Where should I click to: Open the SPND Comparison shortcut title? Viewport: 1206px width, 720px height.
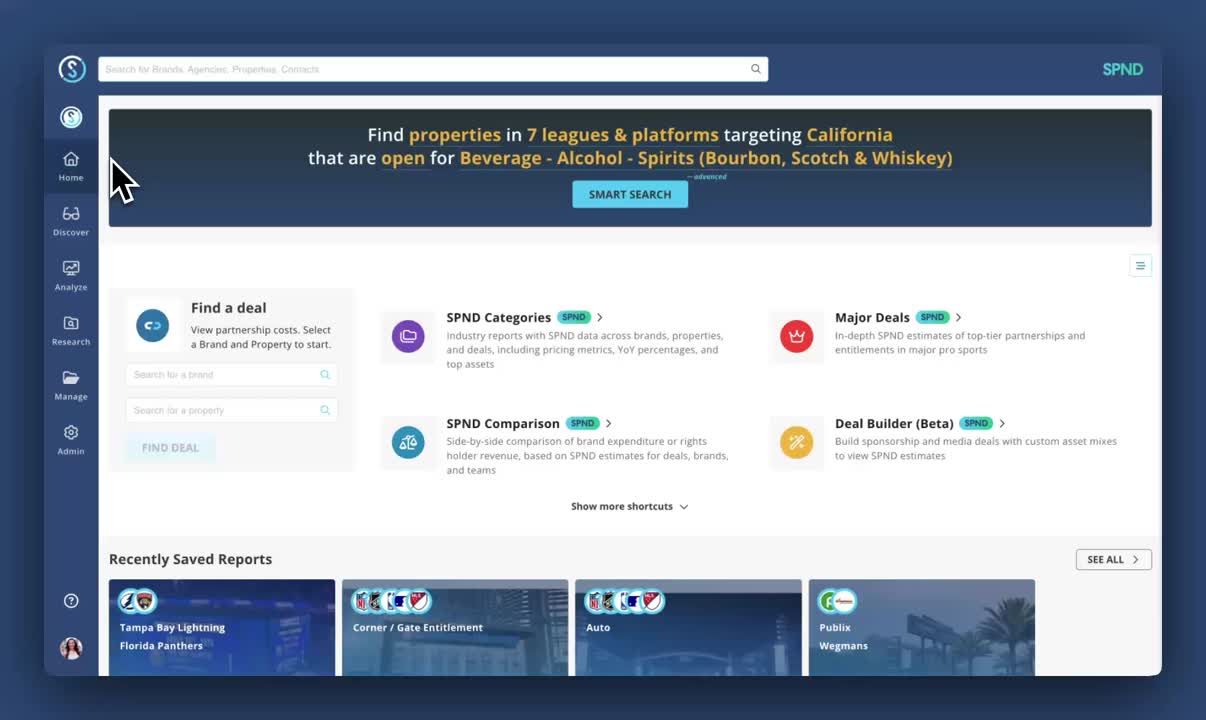(x=503, y=423)
